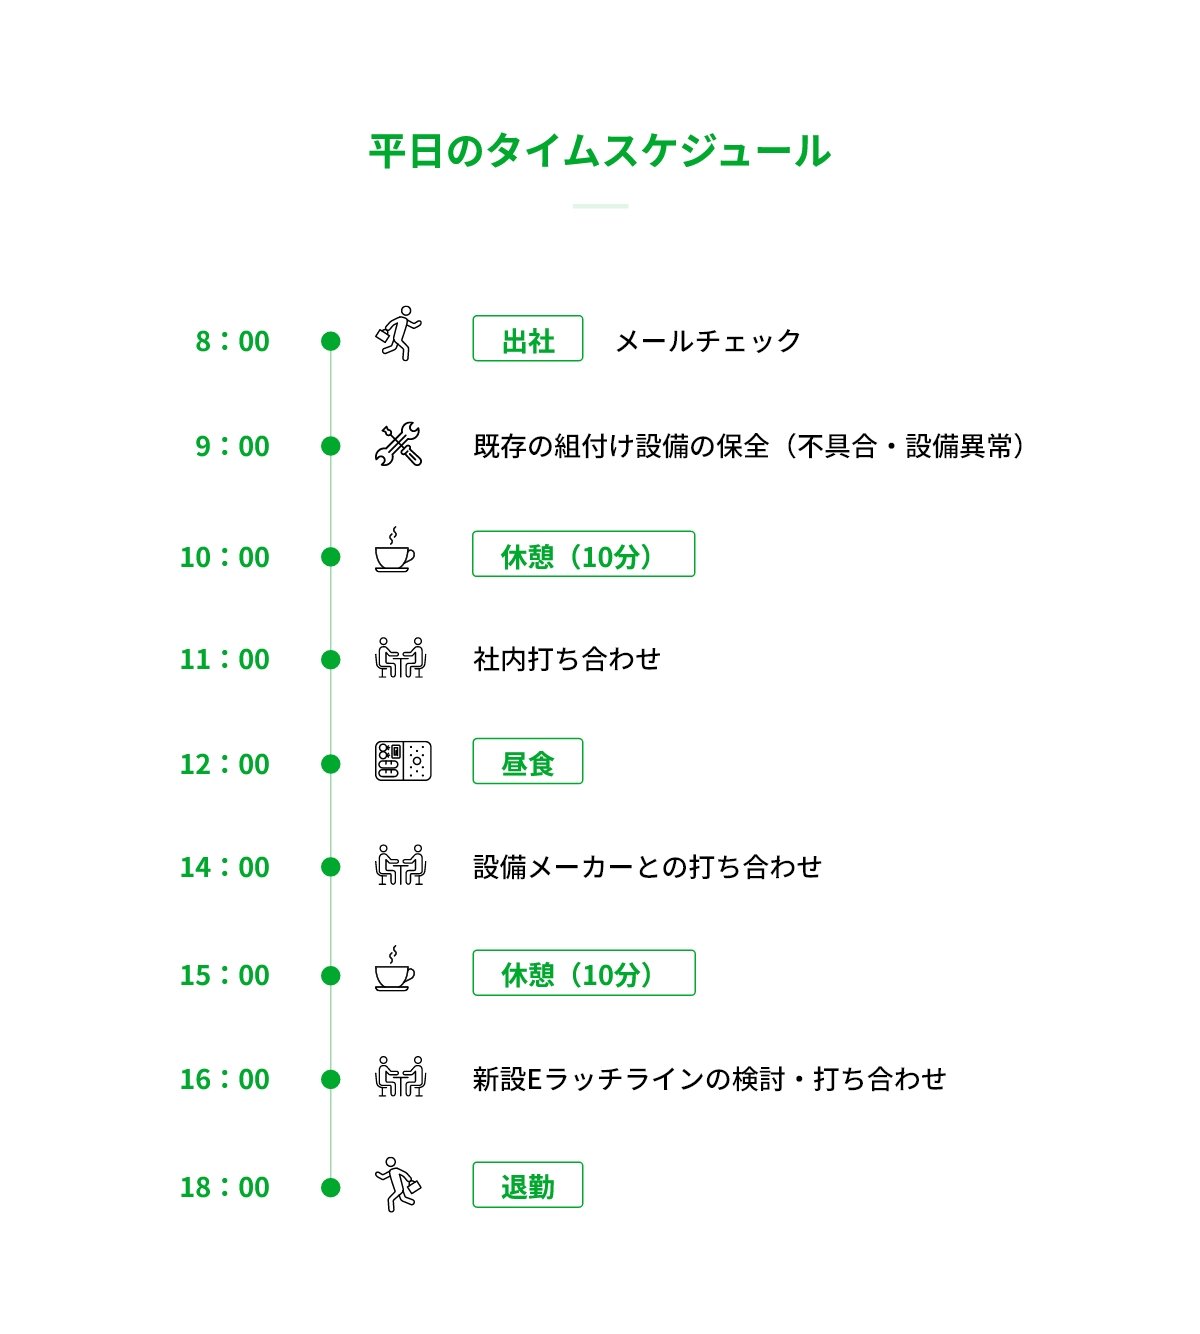Select the 休憩（10分）box at 15:00
Viewport: 1200px width, 1334px height.
pyautogui.click(x=584, y=973)
